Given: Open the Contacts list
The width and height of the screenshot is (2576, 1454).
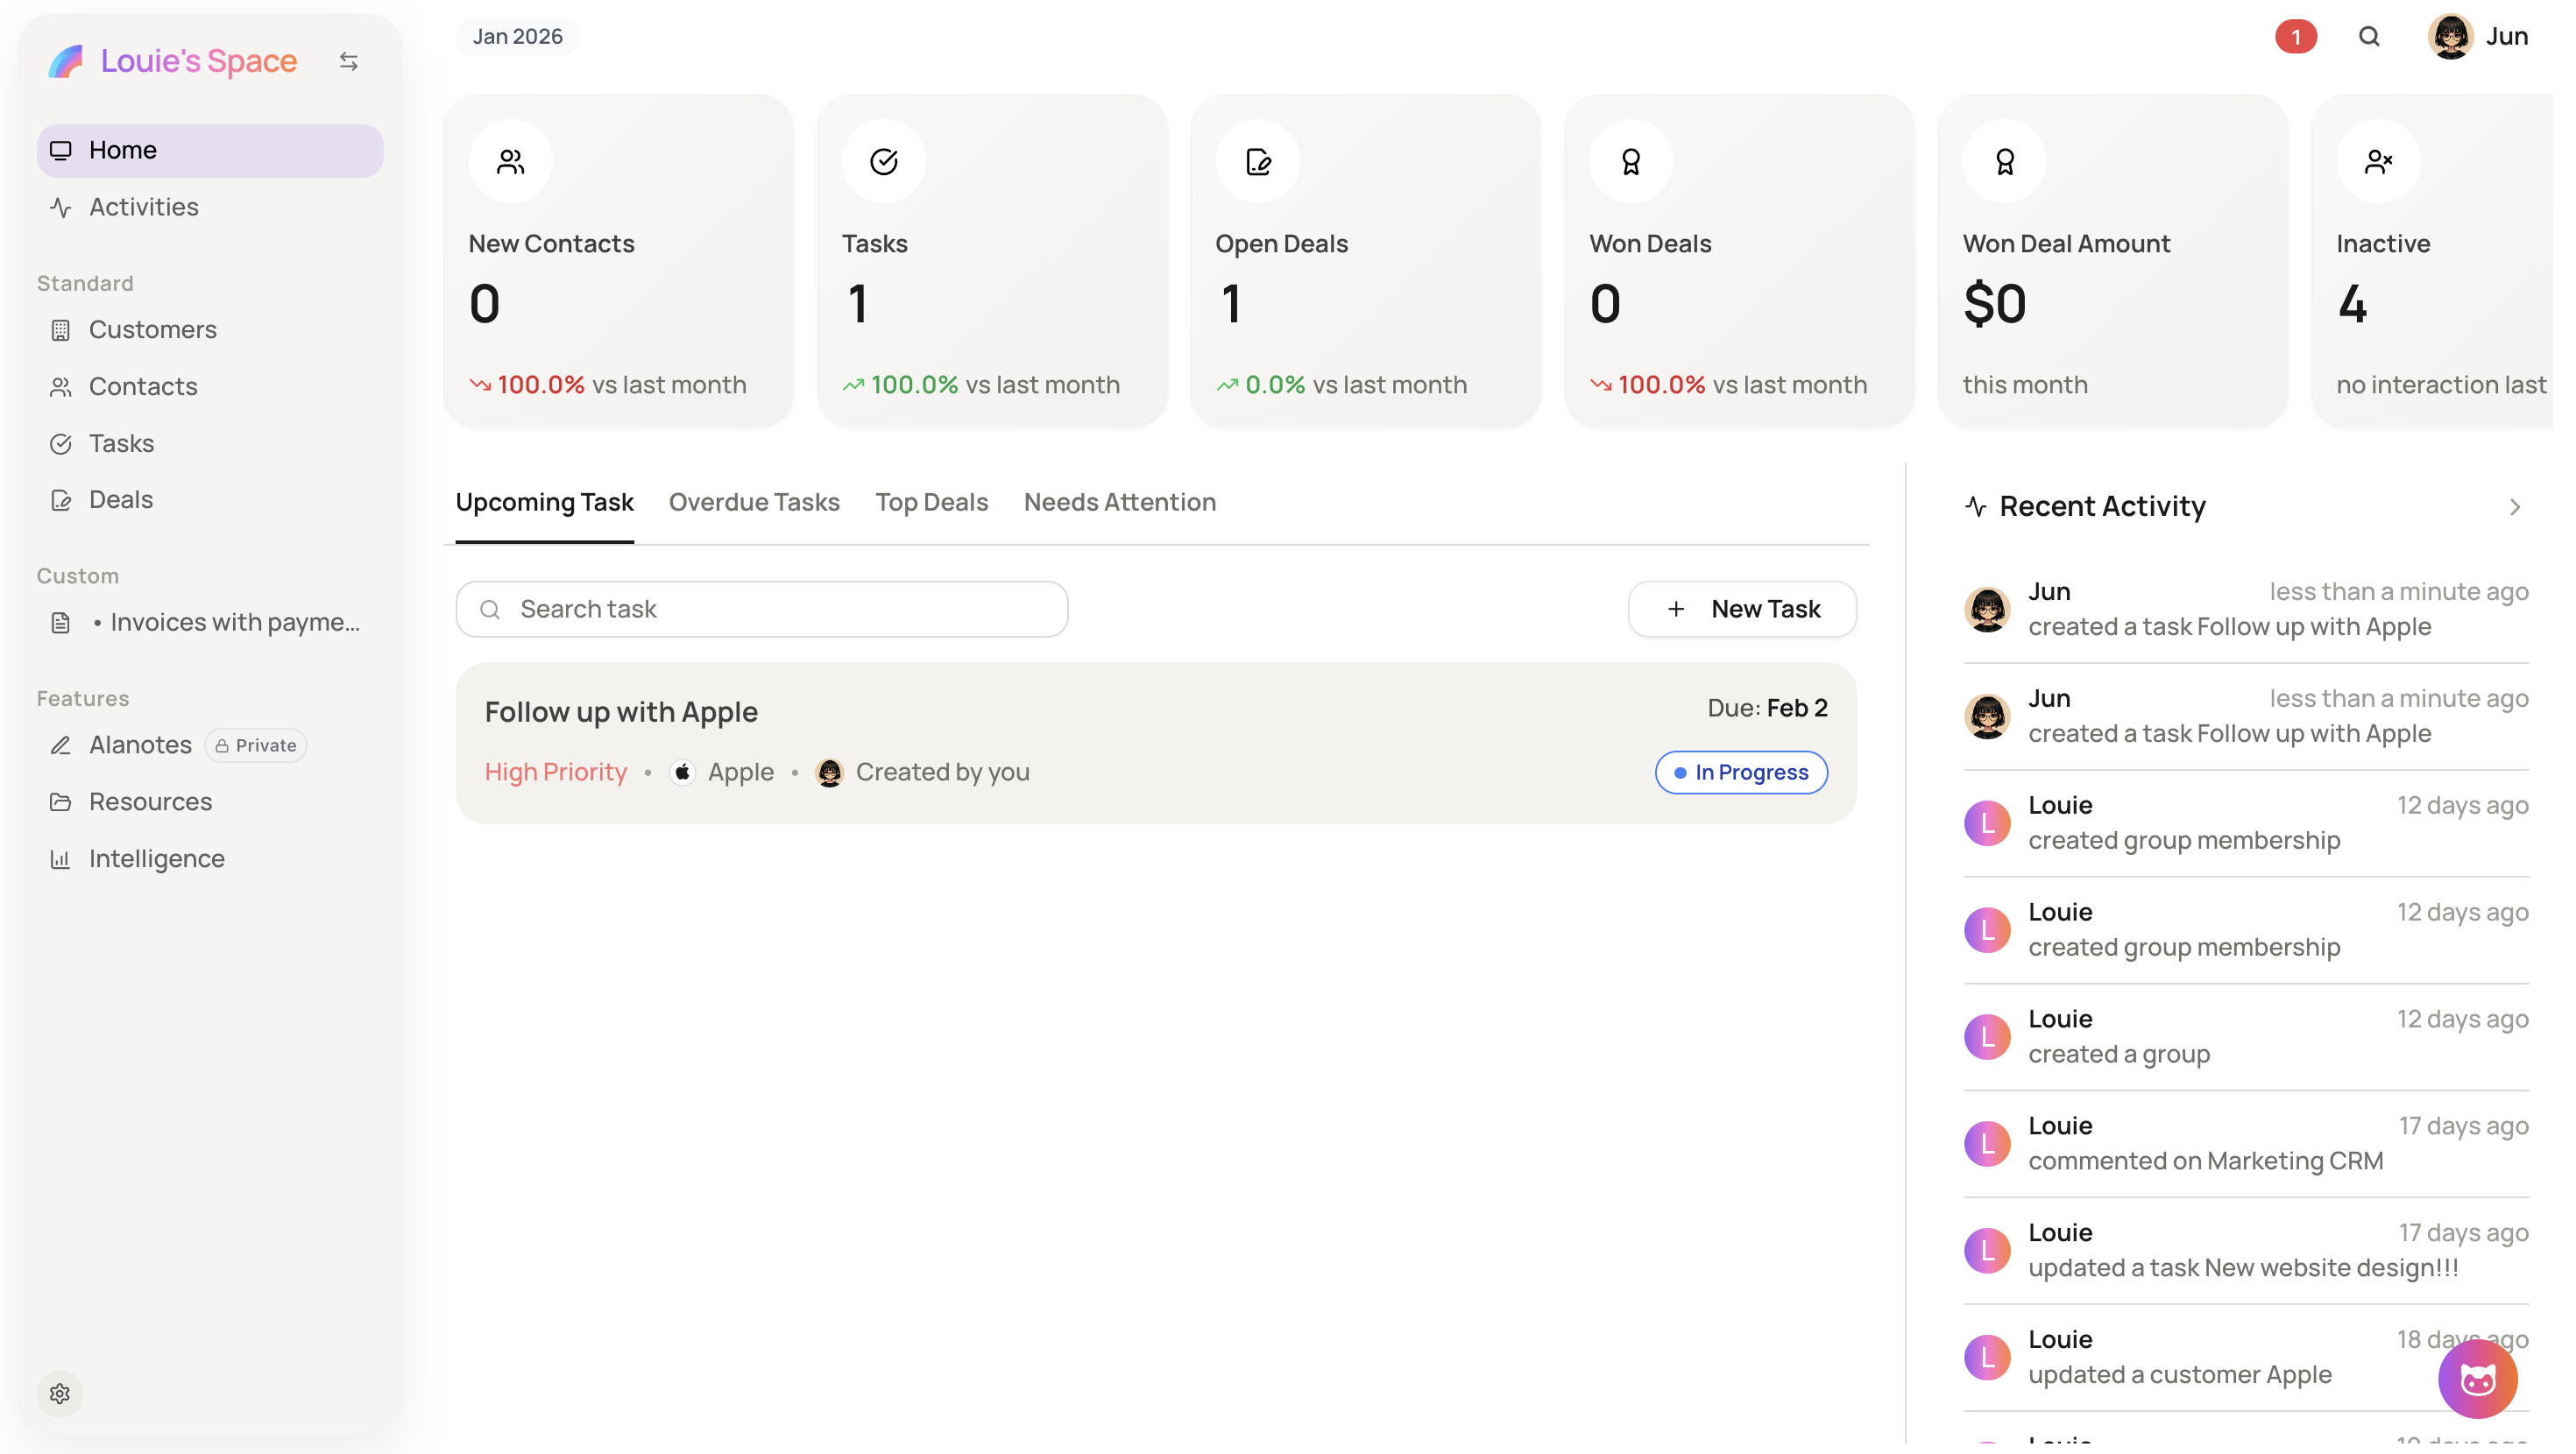Looking at the screenshot, I should pos(143,386).
